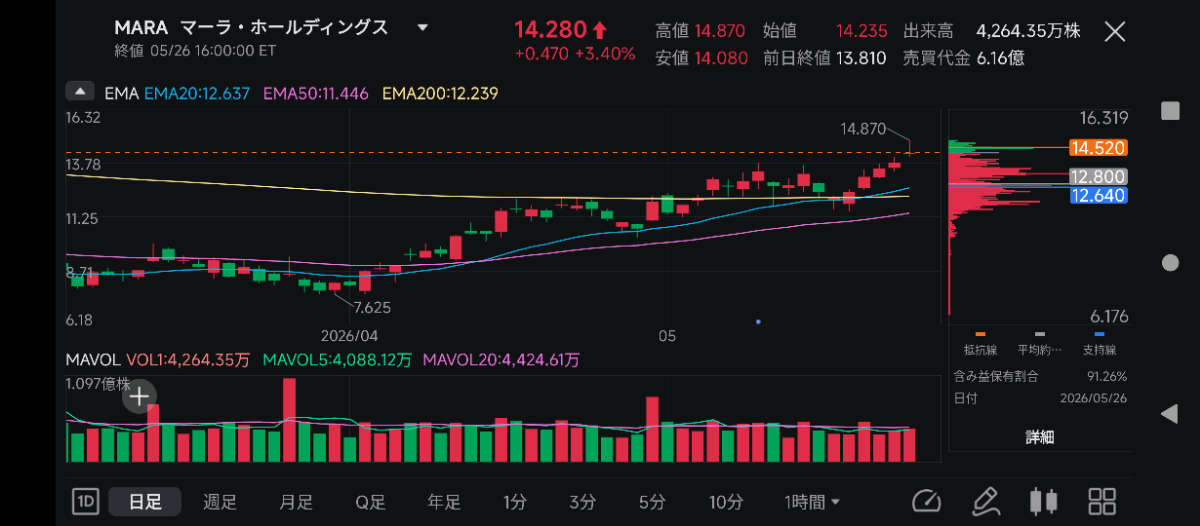The width and height of the screenshot is (1200, 526).
Task: Open the 1時間 interval dropdown
Action: pos(812,501)
